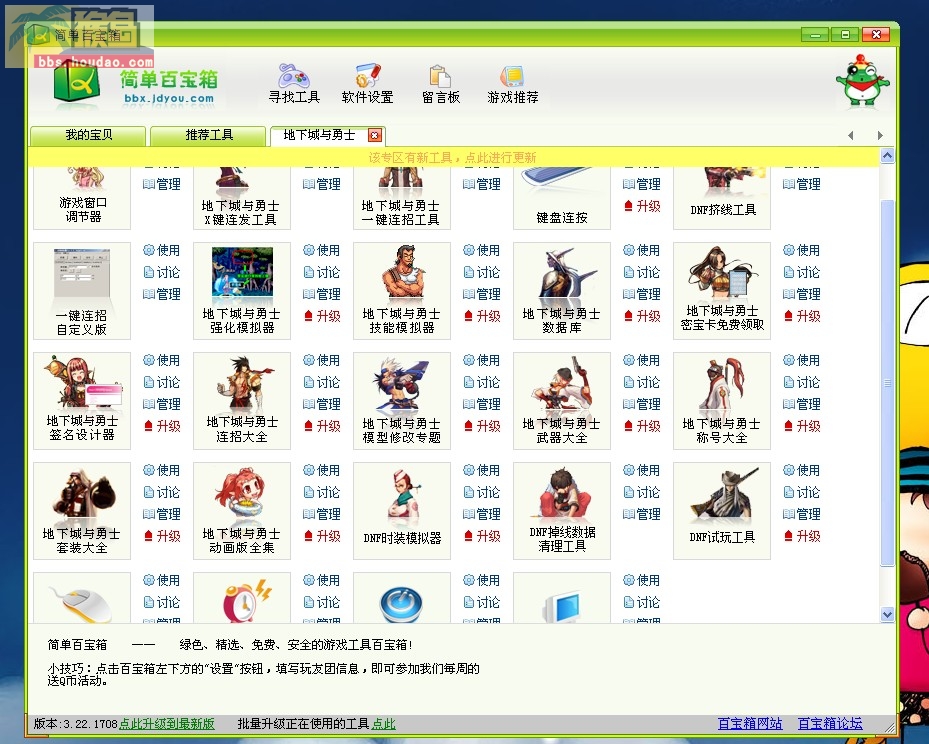Click 讨论 for 技能模拟器
The height and width of the screenshot is (744, 929).
coord(482,272)
